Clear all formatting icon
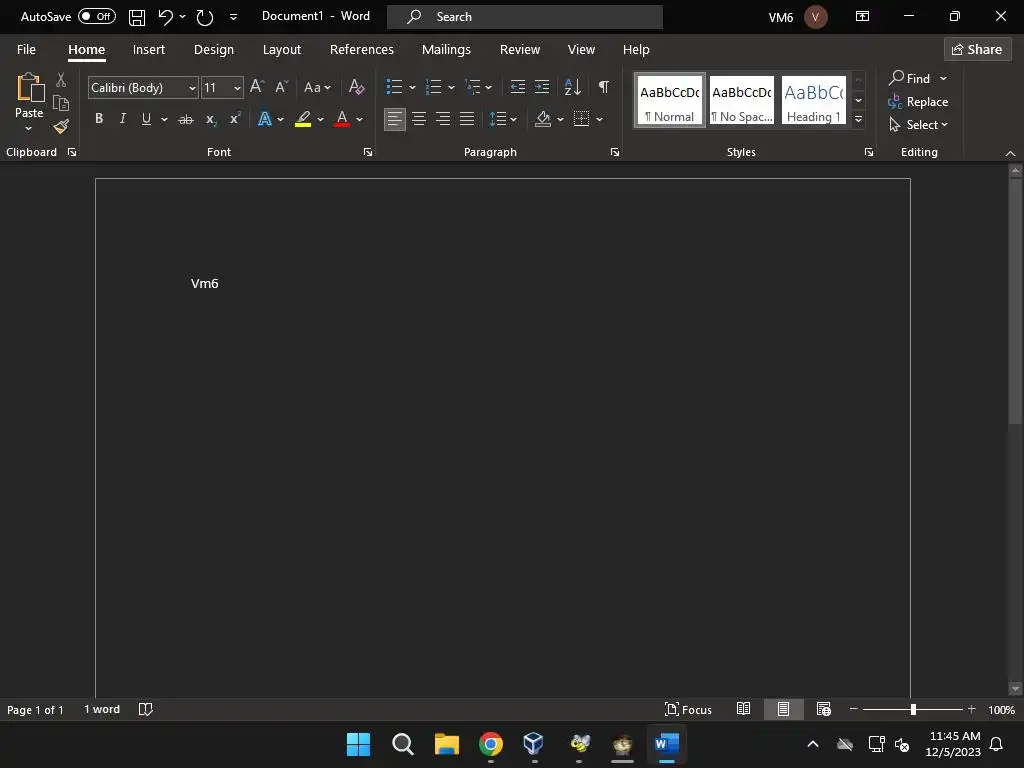This screenshot has height=768, width=1024. (x=357, y=87)
